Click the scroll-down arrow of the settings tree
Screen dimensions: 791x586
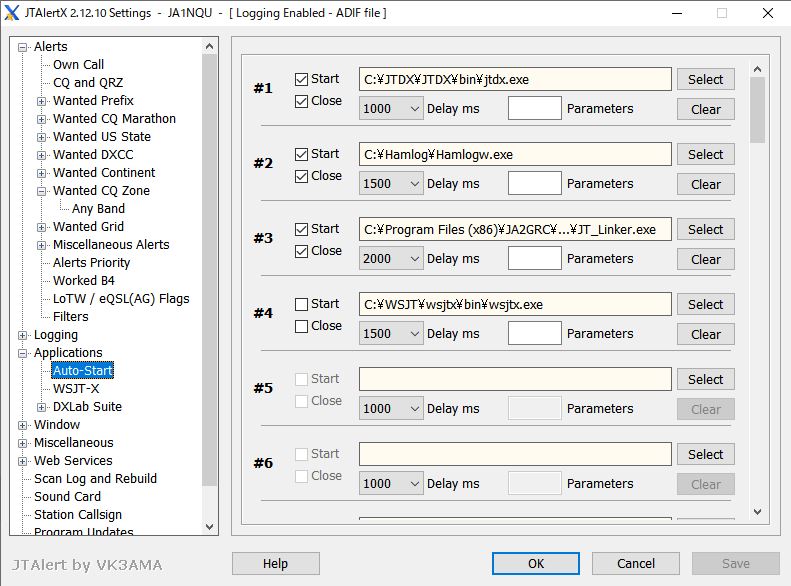(x=209, y=526)
